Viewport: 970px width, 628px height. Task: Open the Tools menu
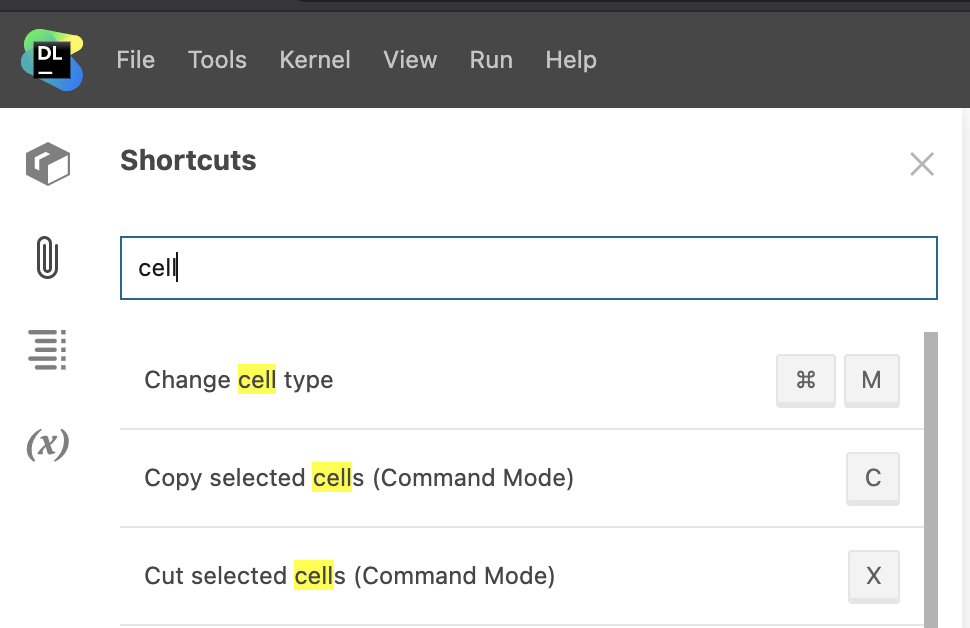click(x=217, y=60)
